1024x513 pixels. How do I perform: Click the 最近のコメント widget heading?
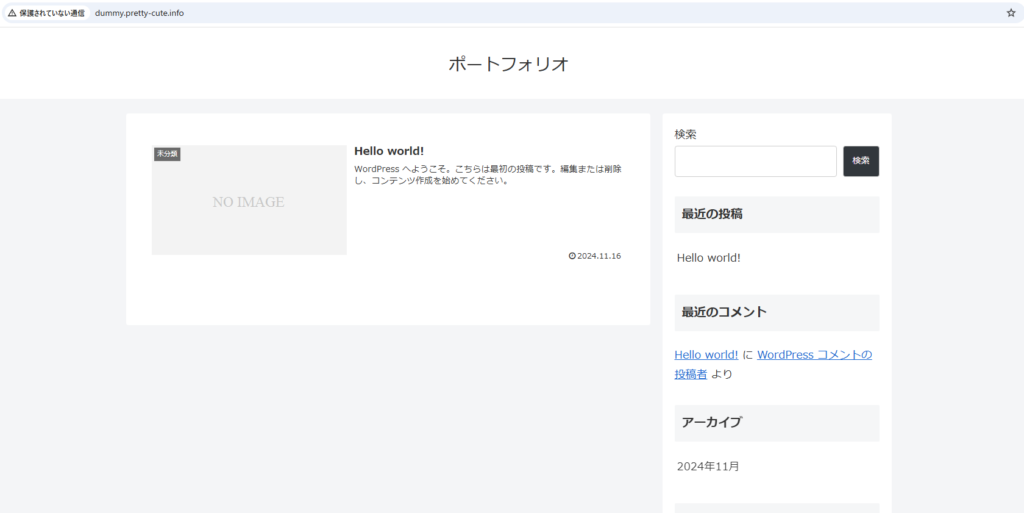pyautogui.click(x=724, y=312)
